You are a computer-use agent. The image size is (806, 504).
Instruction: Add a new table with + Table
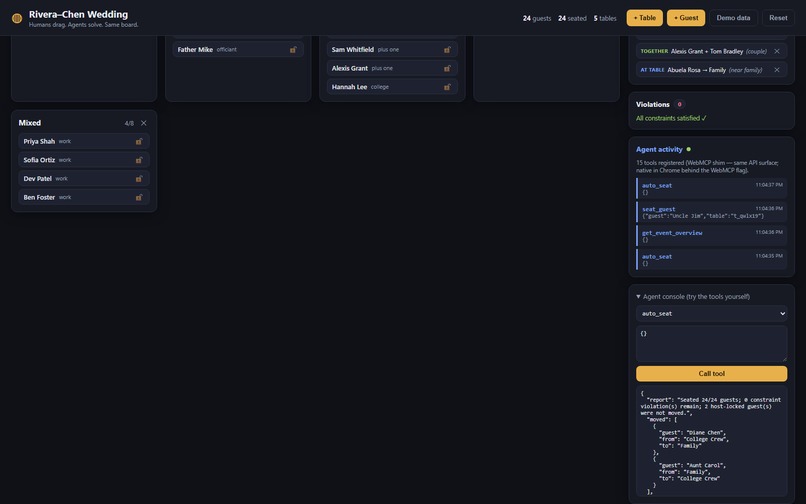(645, 18)
